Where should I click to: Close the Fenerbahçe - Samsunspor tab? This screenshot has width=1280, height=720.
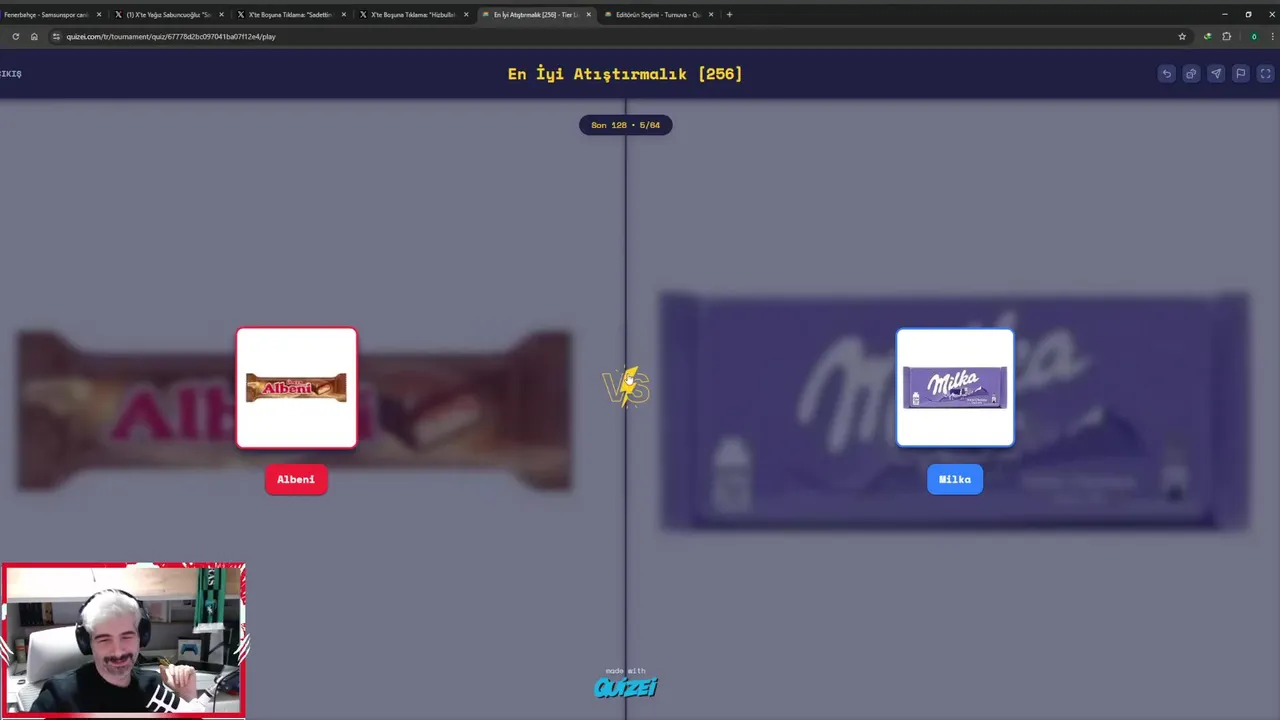click(x=99, y=15)
